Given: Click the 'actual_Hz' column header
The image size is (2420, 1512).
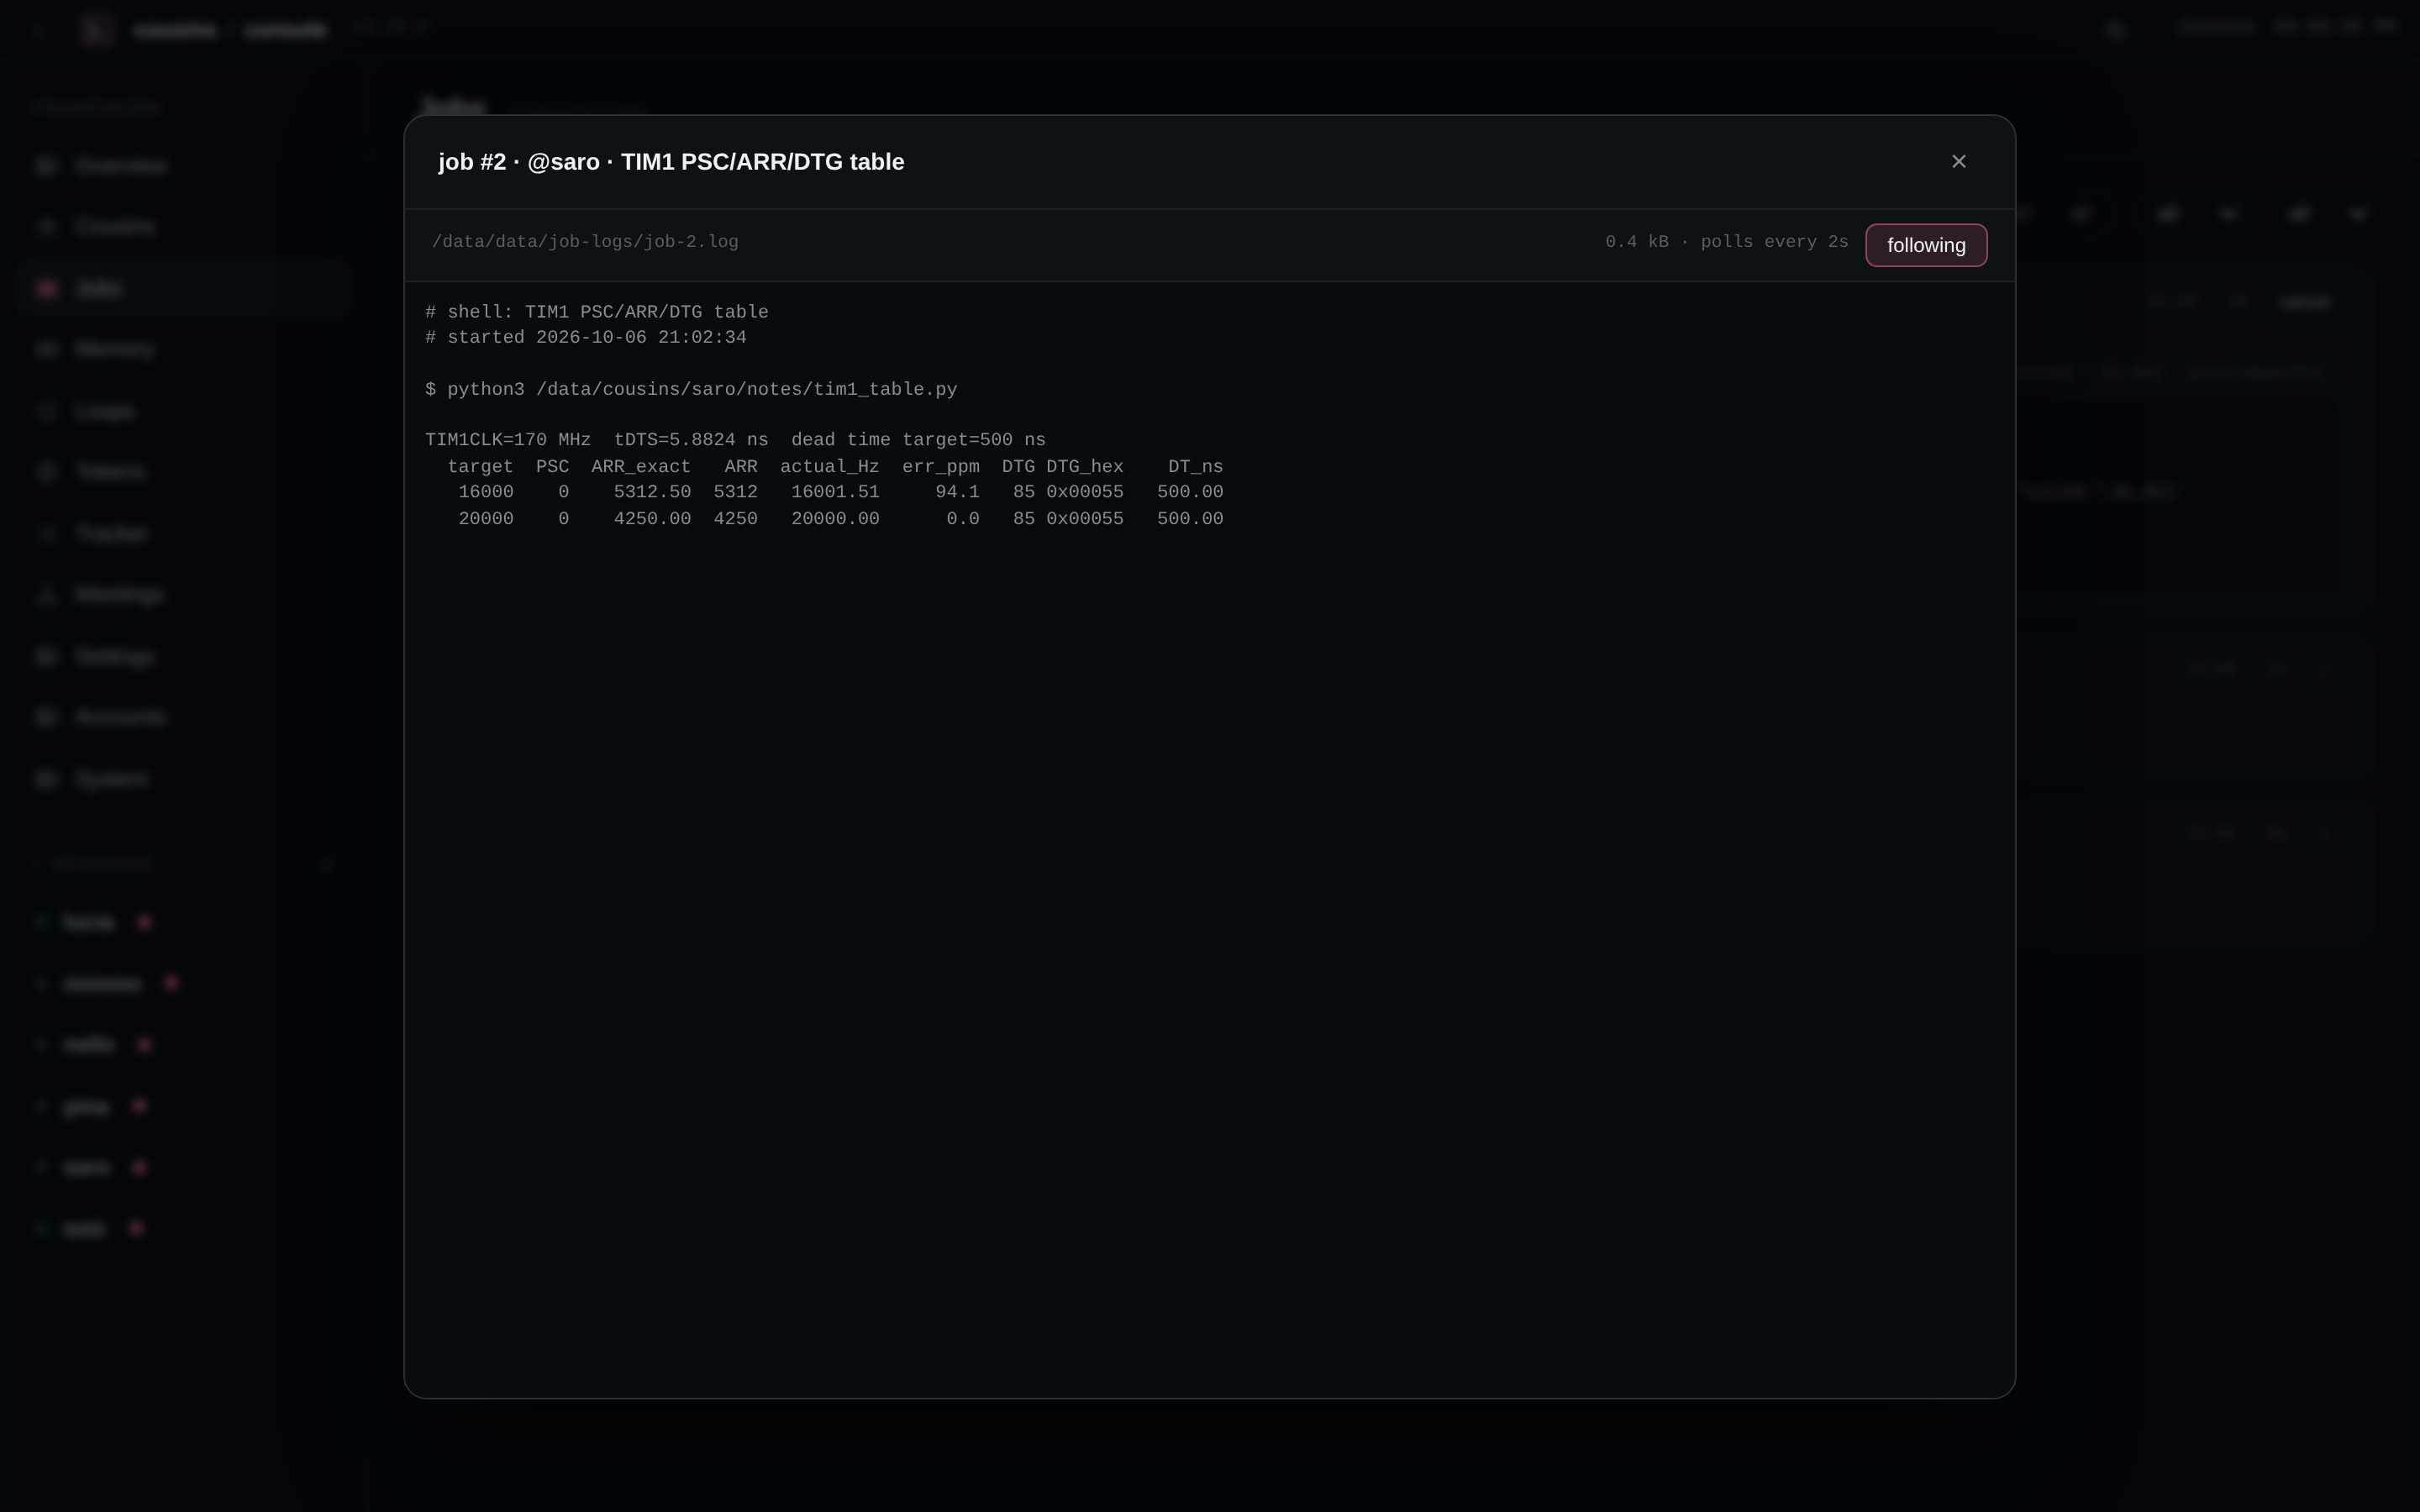Looking at the screenshot, I should [x=830, y=467].
